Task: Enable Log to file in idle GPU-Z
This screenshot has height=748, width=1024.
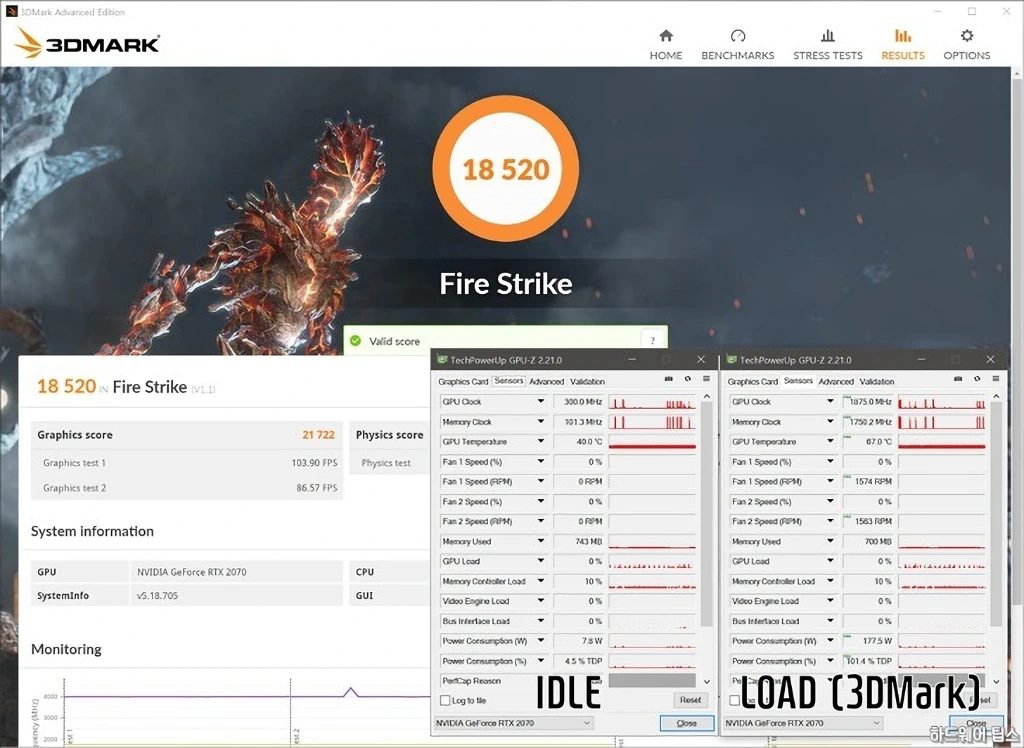Action: (445, 700)
